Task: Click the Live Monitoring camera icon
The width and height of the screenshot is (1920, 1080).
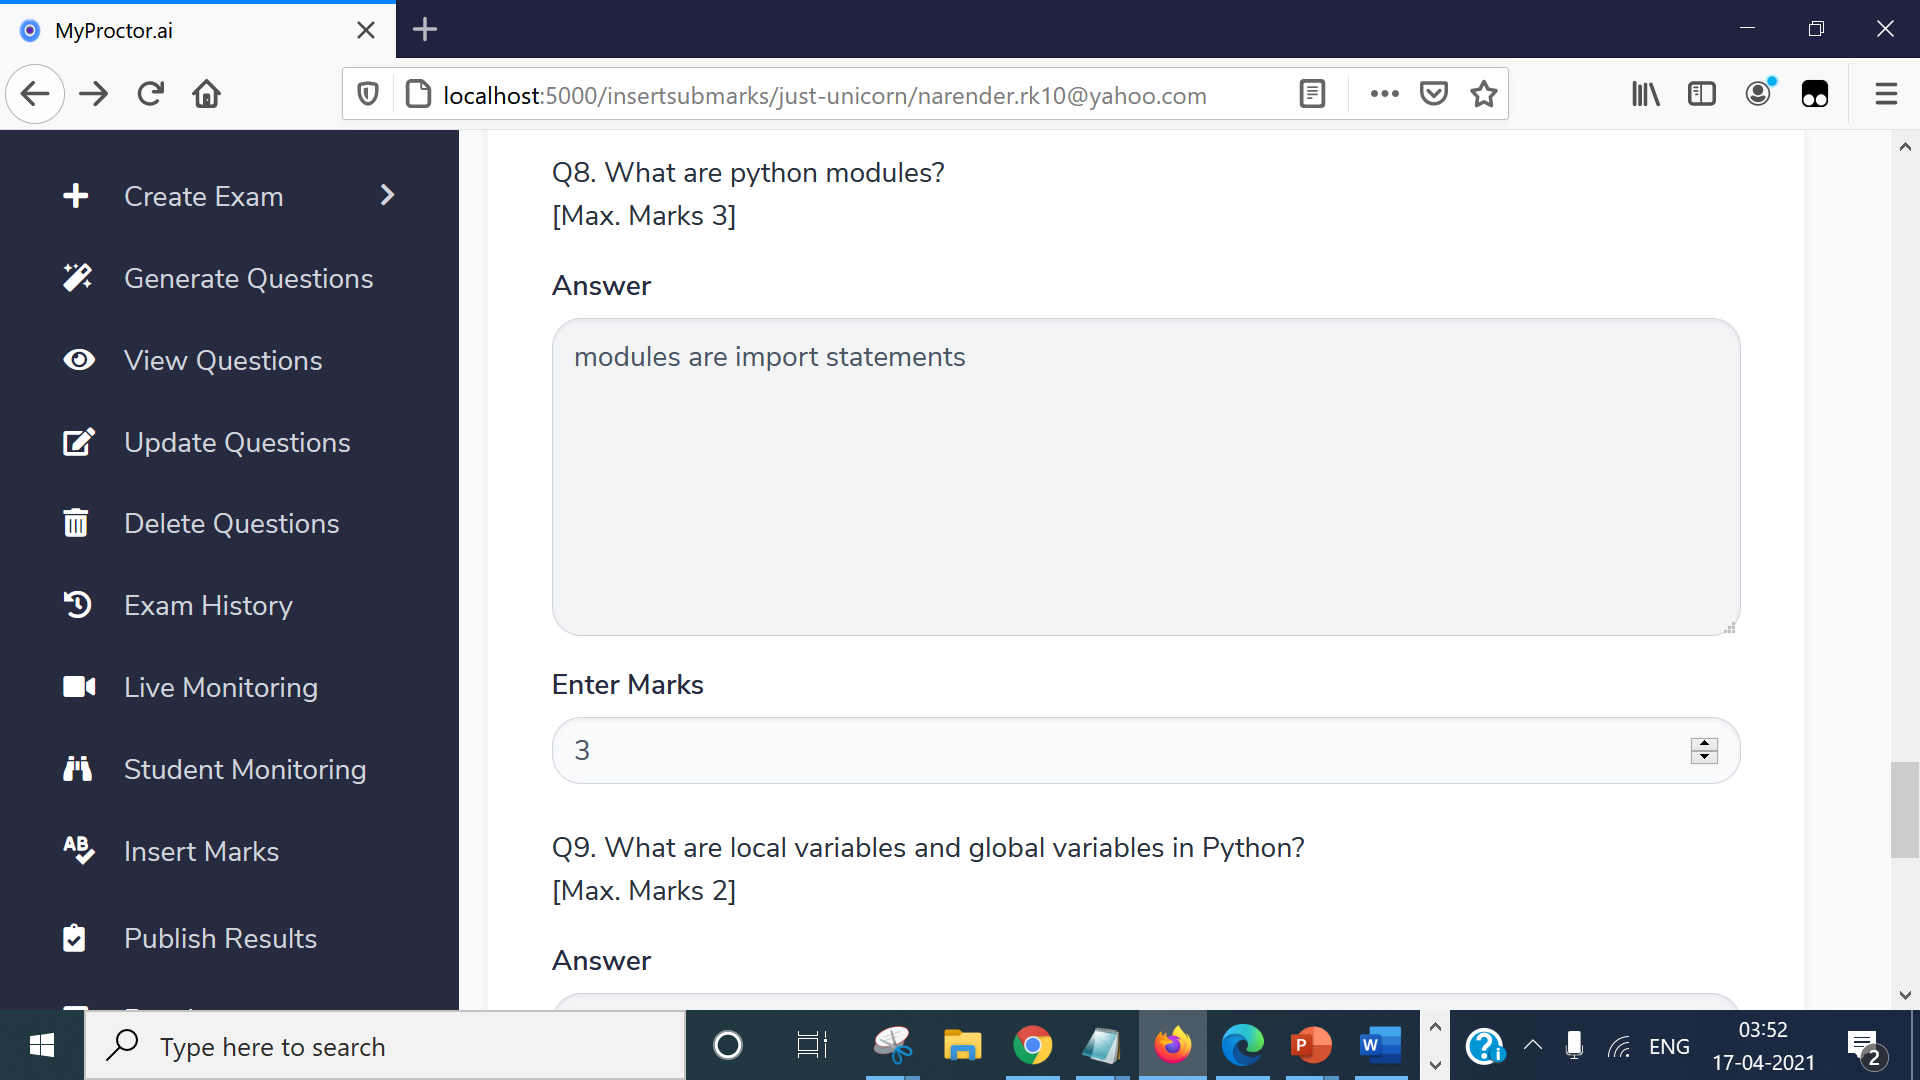Action: tap(79, 687)
